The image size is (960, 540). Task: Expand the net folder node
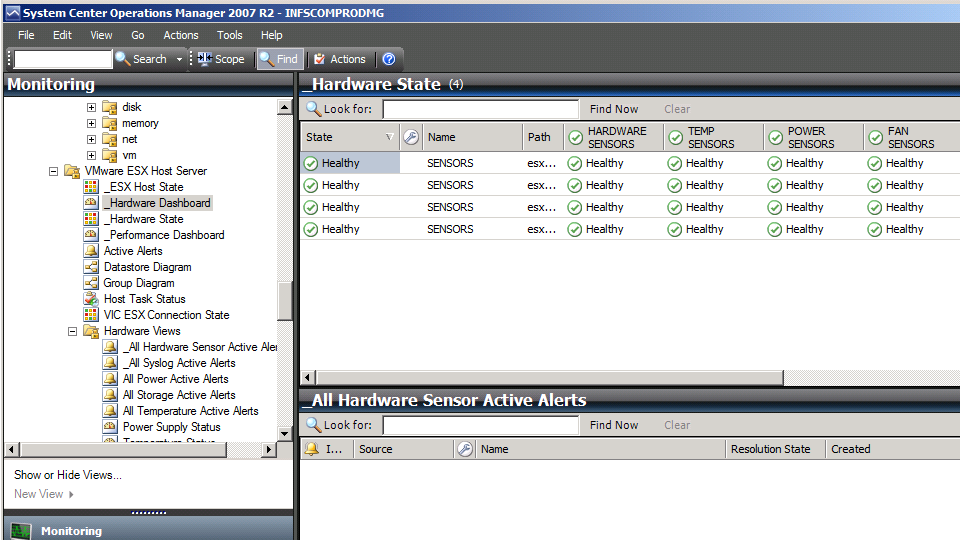coord(91,139)
